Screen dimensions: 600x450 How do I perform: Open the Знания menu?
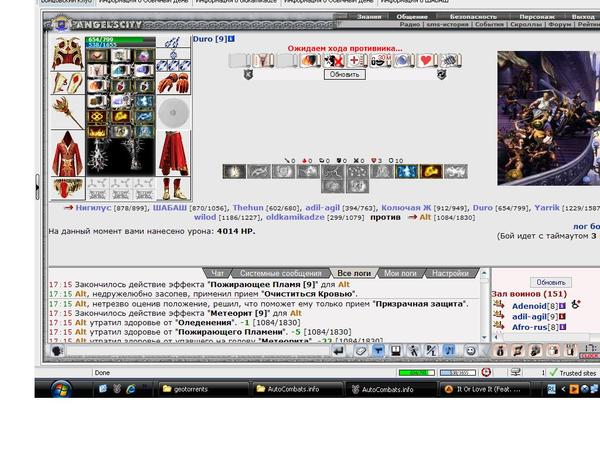tap(369, 16)
